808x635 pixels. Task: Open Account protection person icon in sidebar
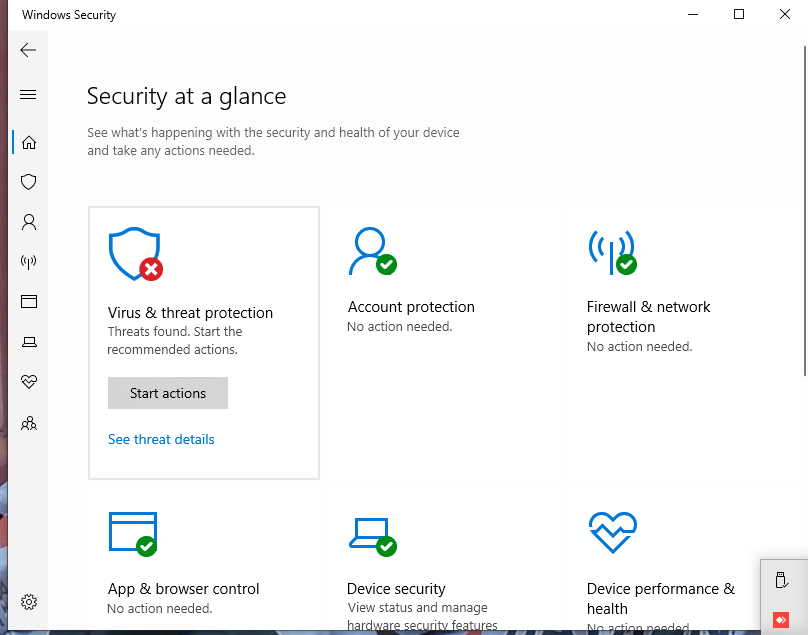pyautogui.click(x=29, y=222)
